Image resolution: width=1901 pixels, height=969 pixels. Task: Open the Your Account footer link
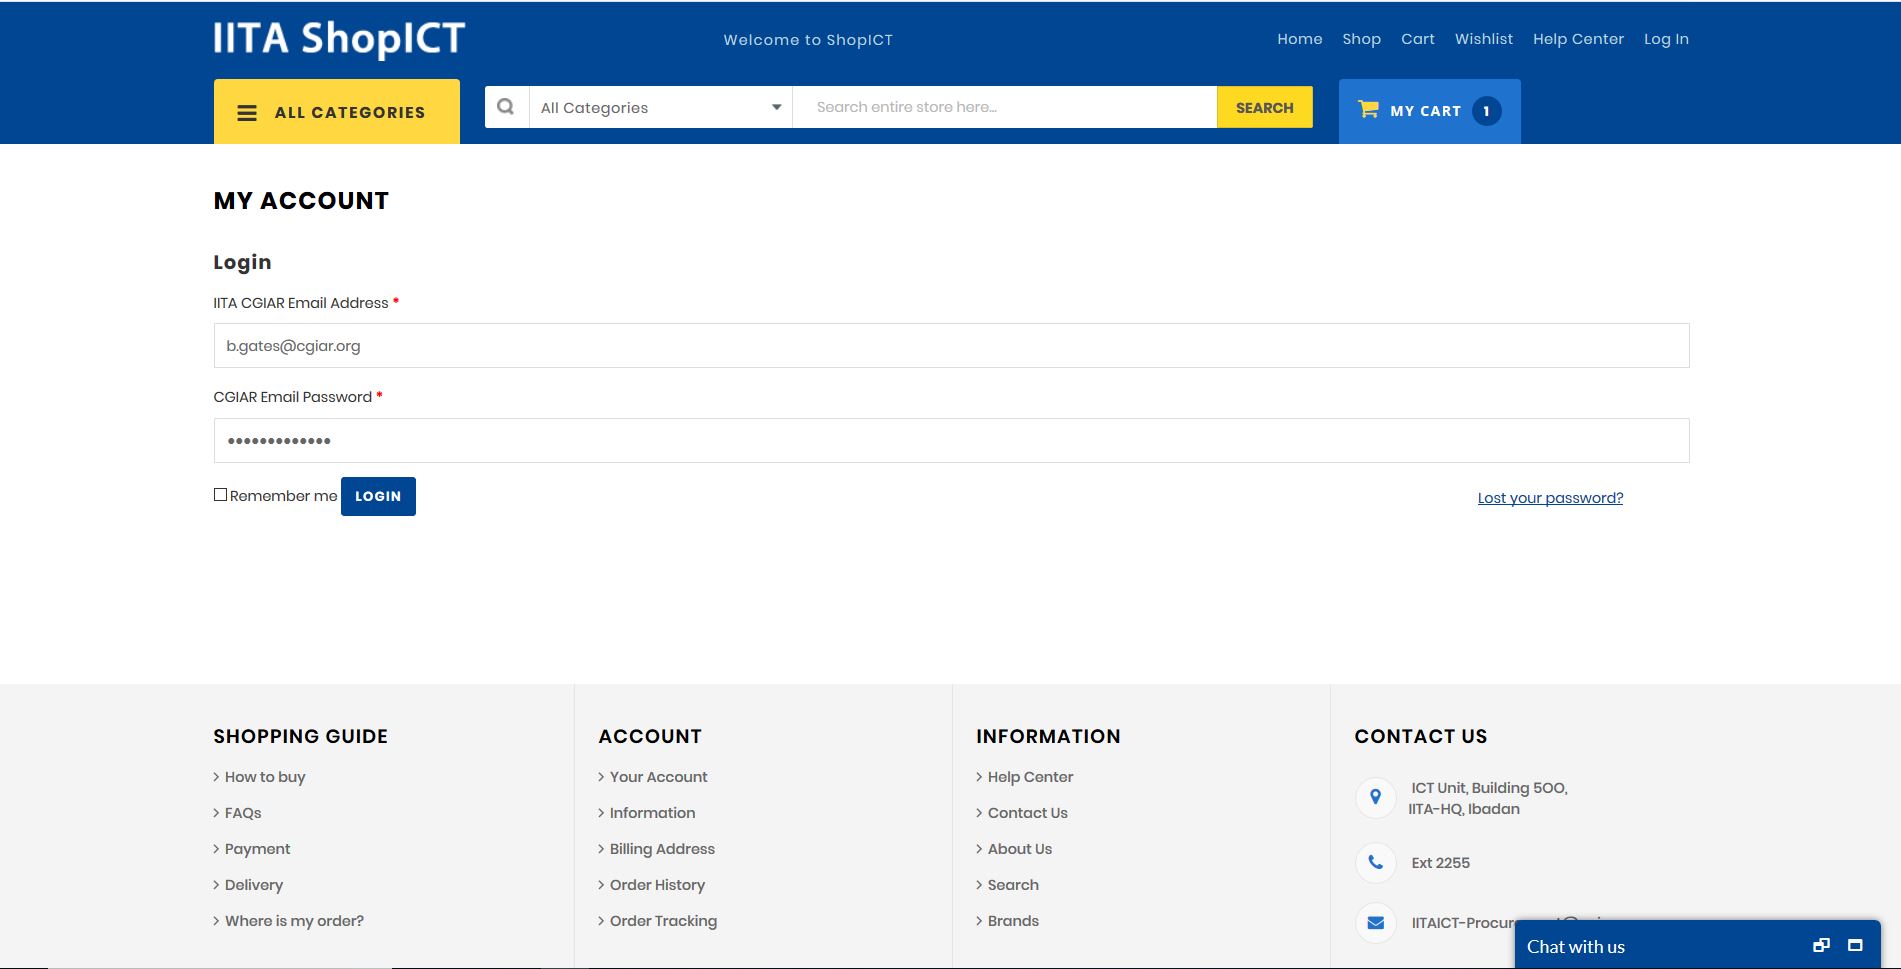(658, 777)
